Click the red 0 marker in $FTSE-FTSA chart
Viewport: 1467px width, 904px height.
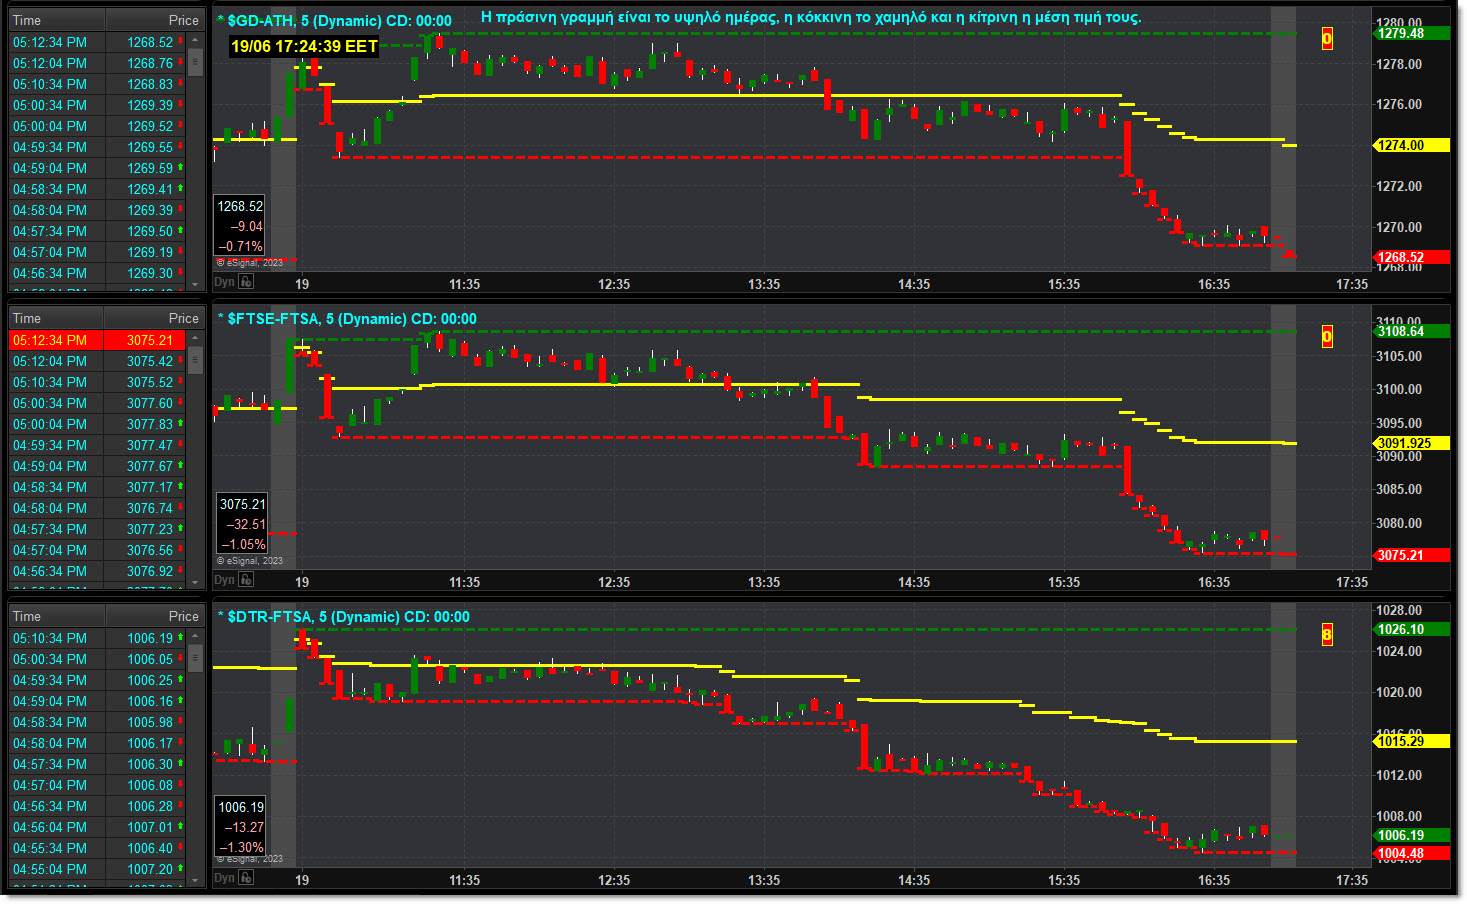(x=1327, y=337)
